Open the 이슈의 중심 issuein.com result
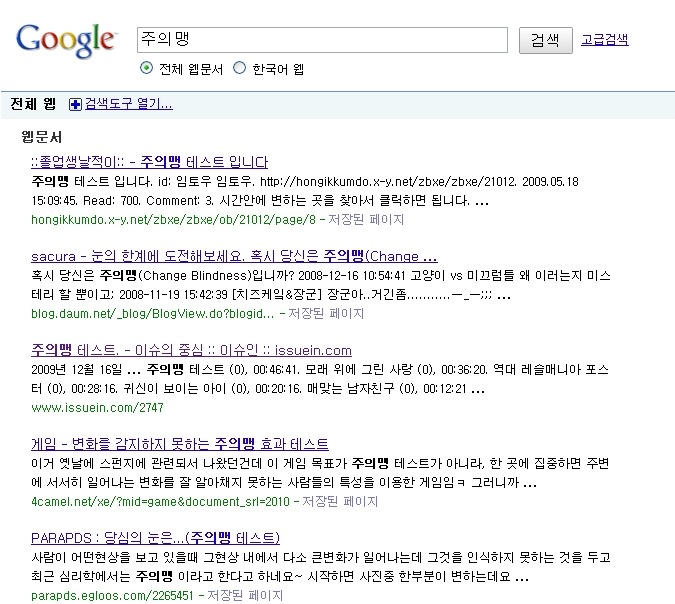 tap(191, 350)
